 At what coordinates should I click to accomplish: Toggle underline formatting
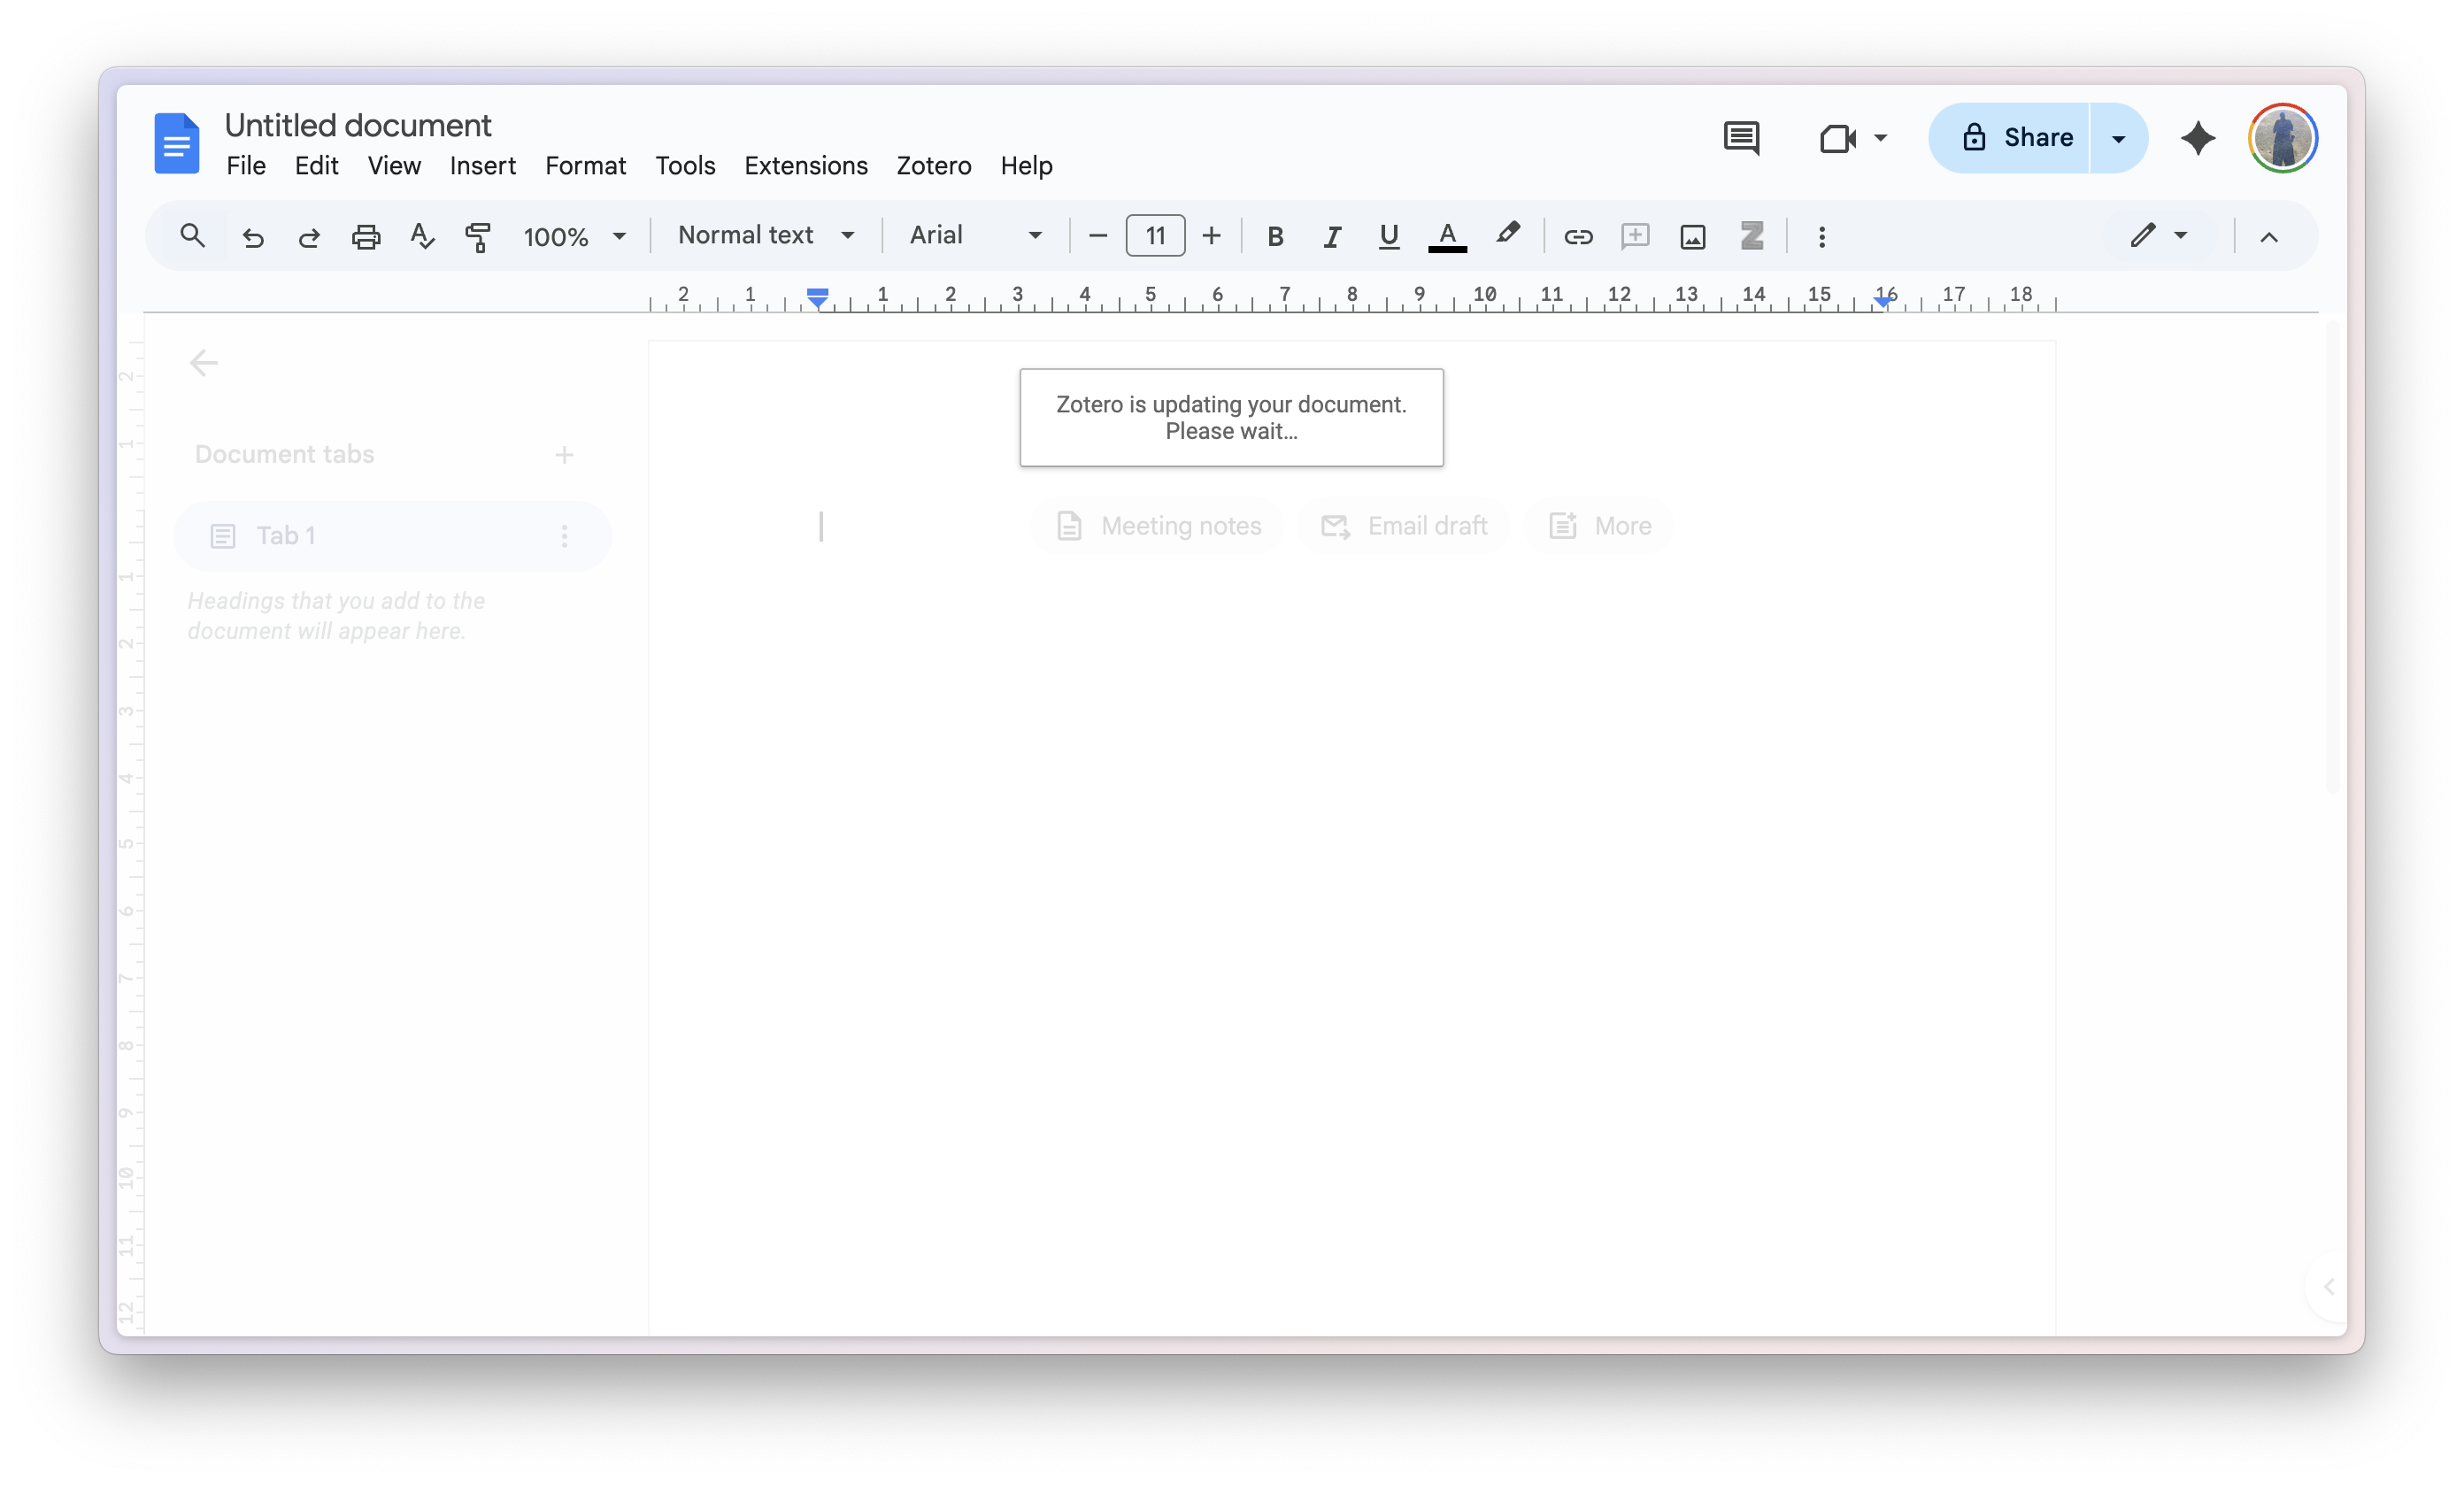click(x=1388, y=237)
